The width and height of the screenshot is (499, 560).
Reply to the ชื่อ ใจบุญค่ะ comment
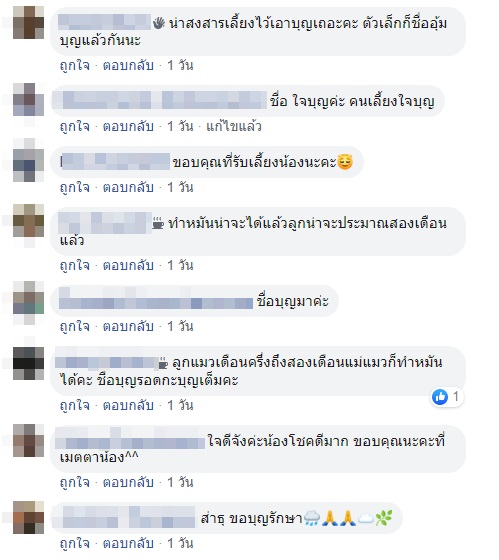(x=128, y=126)
